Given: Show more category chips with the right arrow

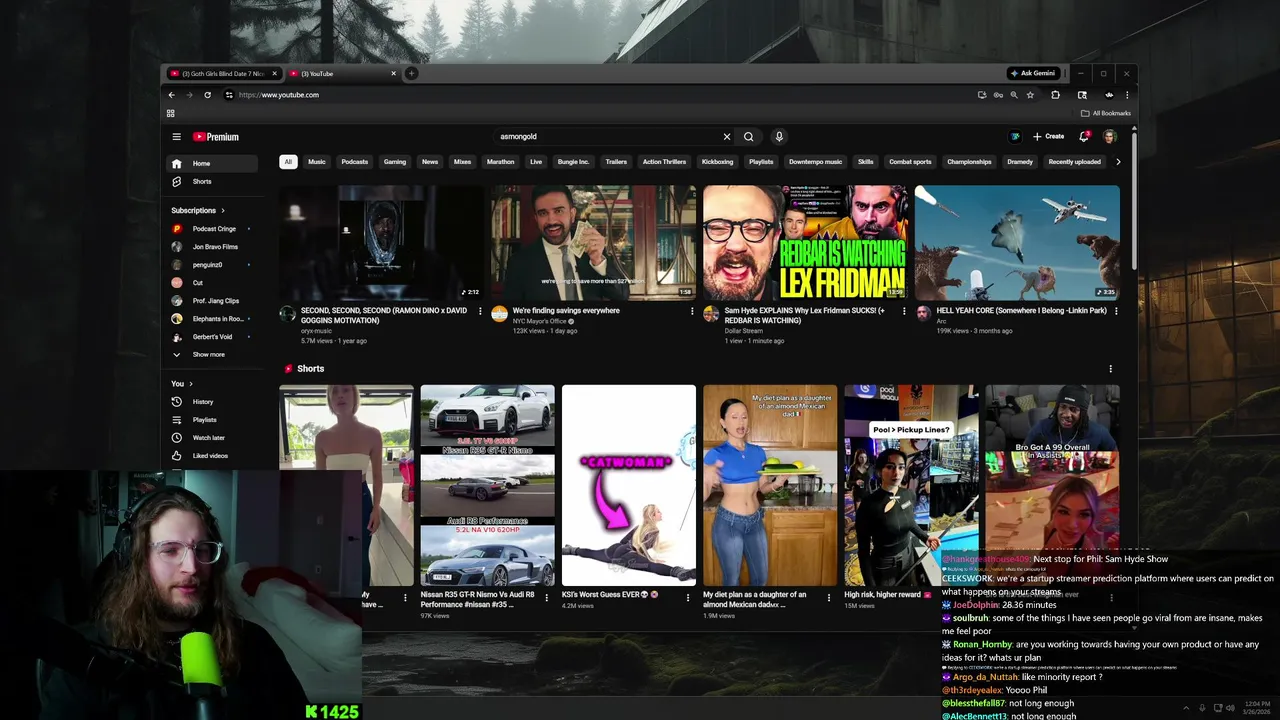Looking at the screenshot, I should pos(1118,162).
